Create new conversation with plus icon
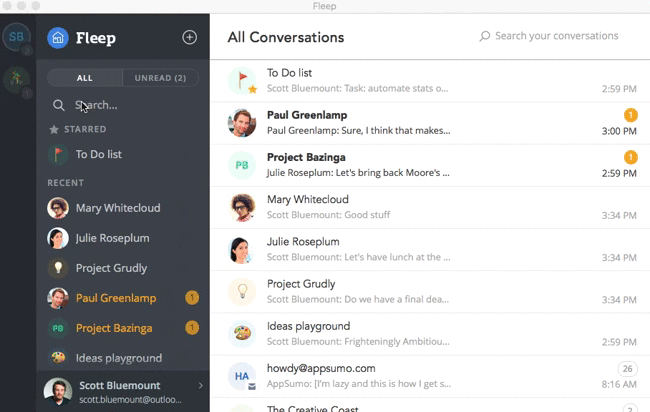Screen dimensions: 650x412 [189, 37]
